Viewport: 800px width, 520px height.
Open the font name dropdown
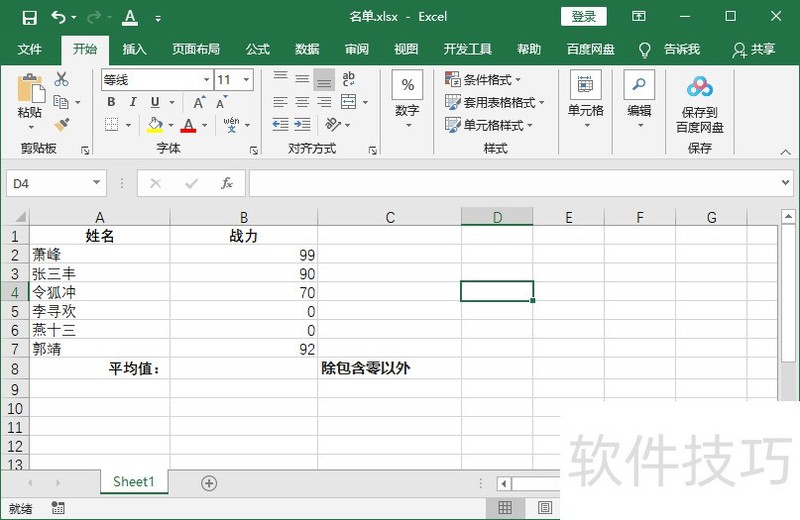206,80
